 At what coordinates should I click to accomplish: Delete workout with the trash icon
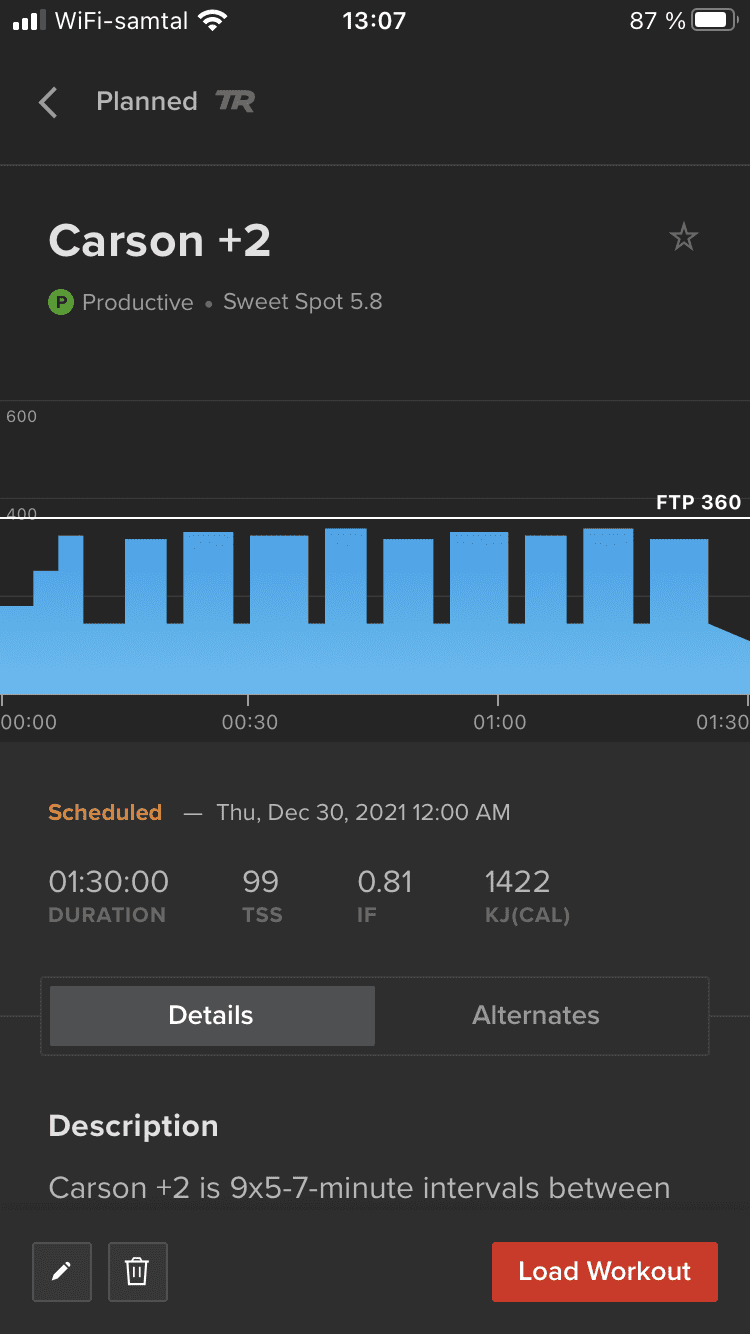pyautogui.click(x=137, y=1272)
